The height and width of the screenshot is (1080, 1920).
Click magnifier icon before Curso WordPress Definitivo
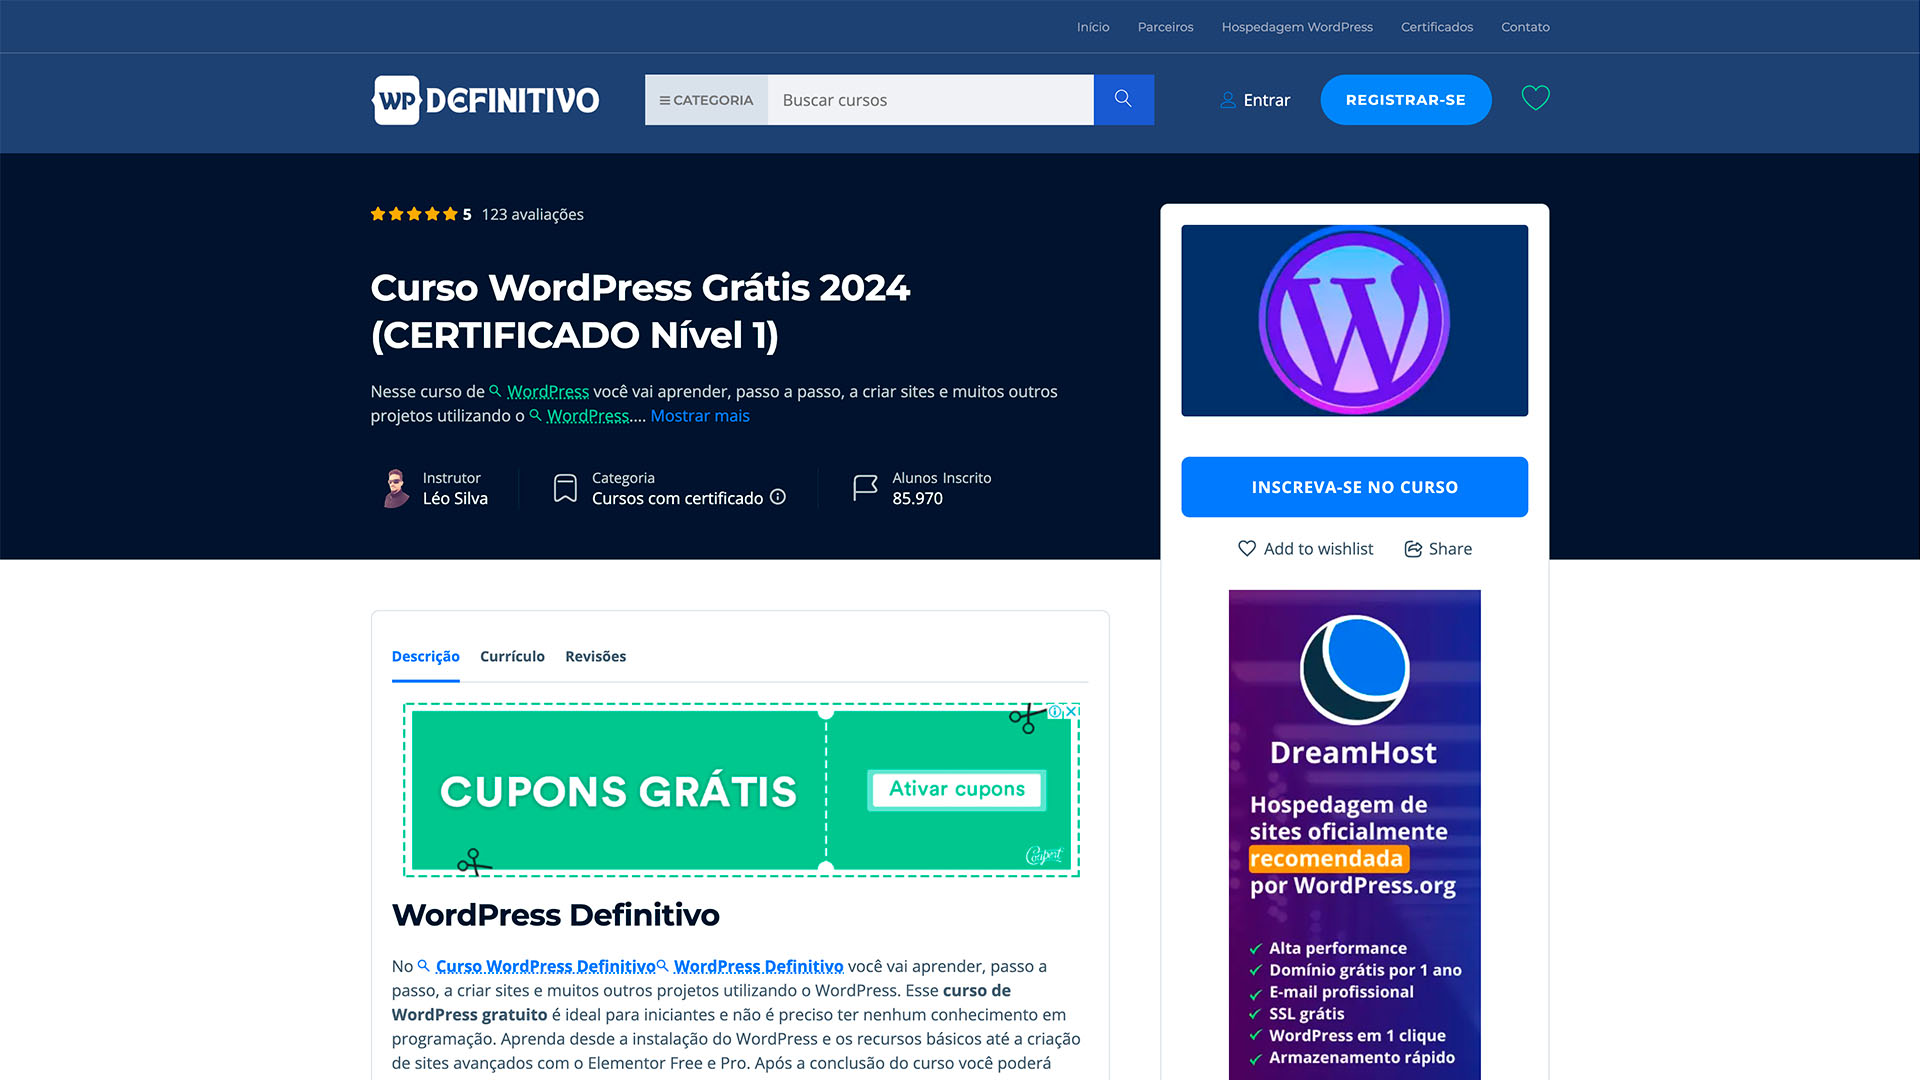[424, 966]
